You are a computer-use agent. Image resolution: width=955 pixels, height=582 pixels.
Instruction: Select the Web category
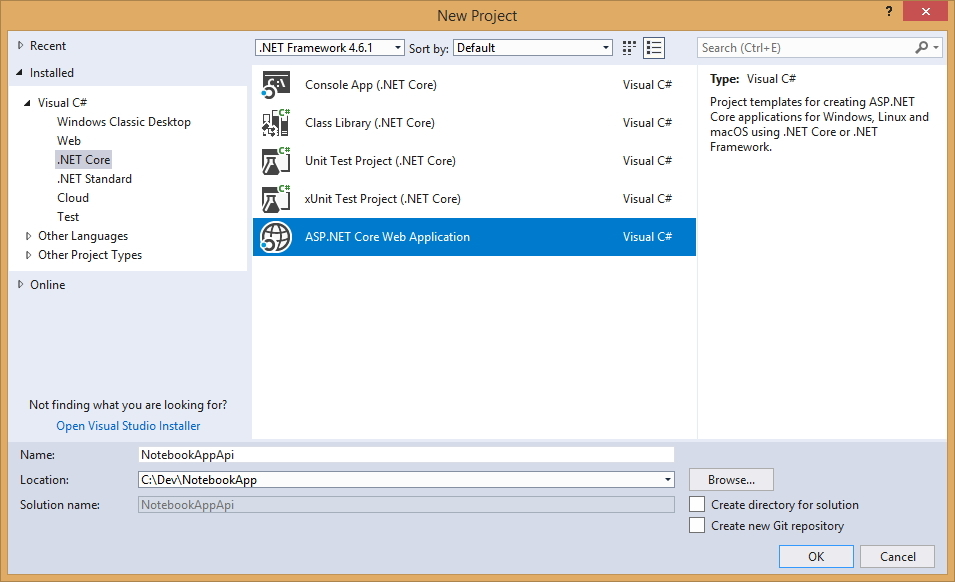69,141
